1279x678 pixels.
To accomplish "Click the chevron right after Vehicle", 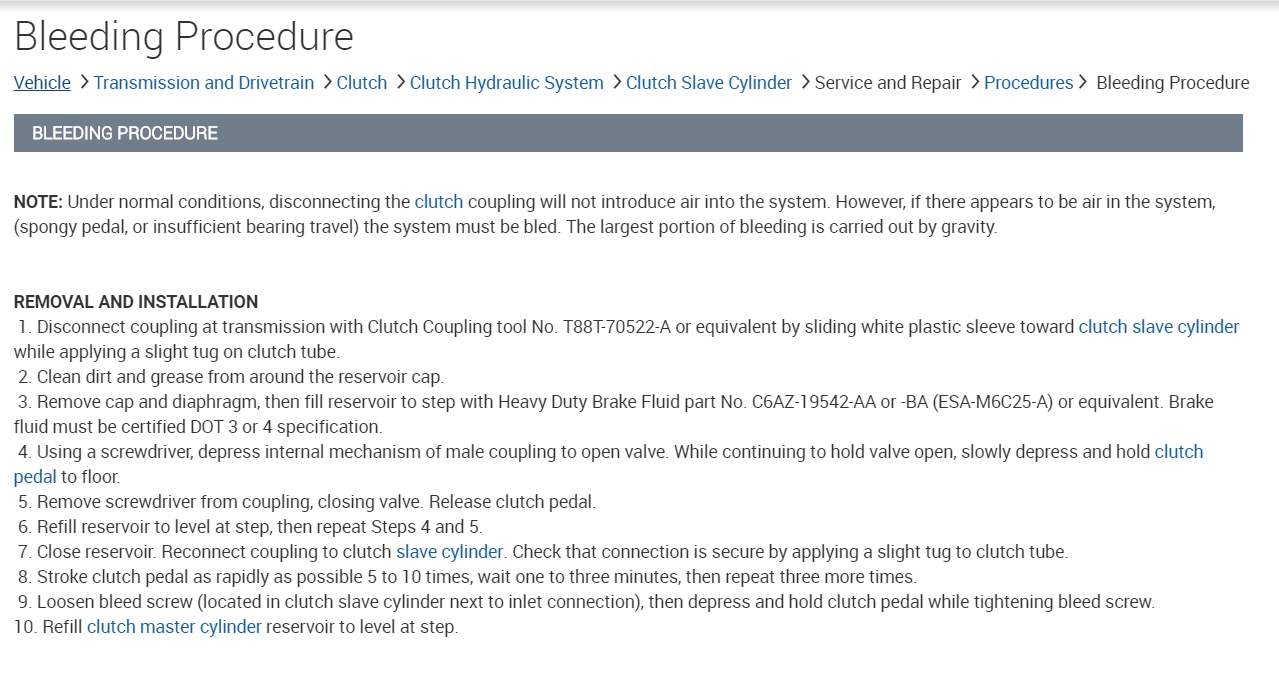I will (83, 82).
